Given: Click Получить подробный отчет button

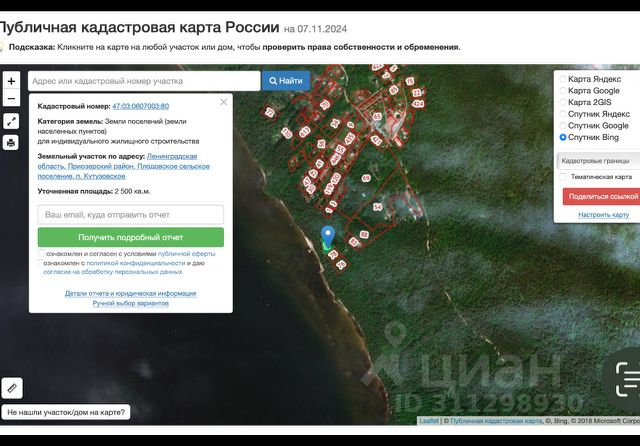Looking at the screenshot, I should [x=131, y=237].
